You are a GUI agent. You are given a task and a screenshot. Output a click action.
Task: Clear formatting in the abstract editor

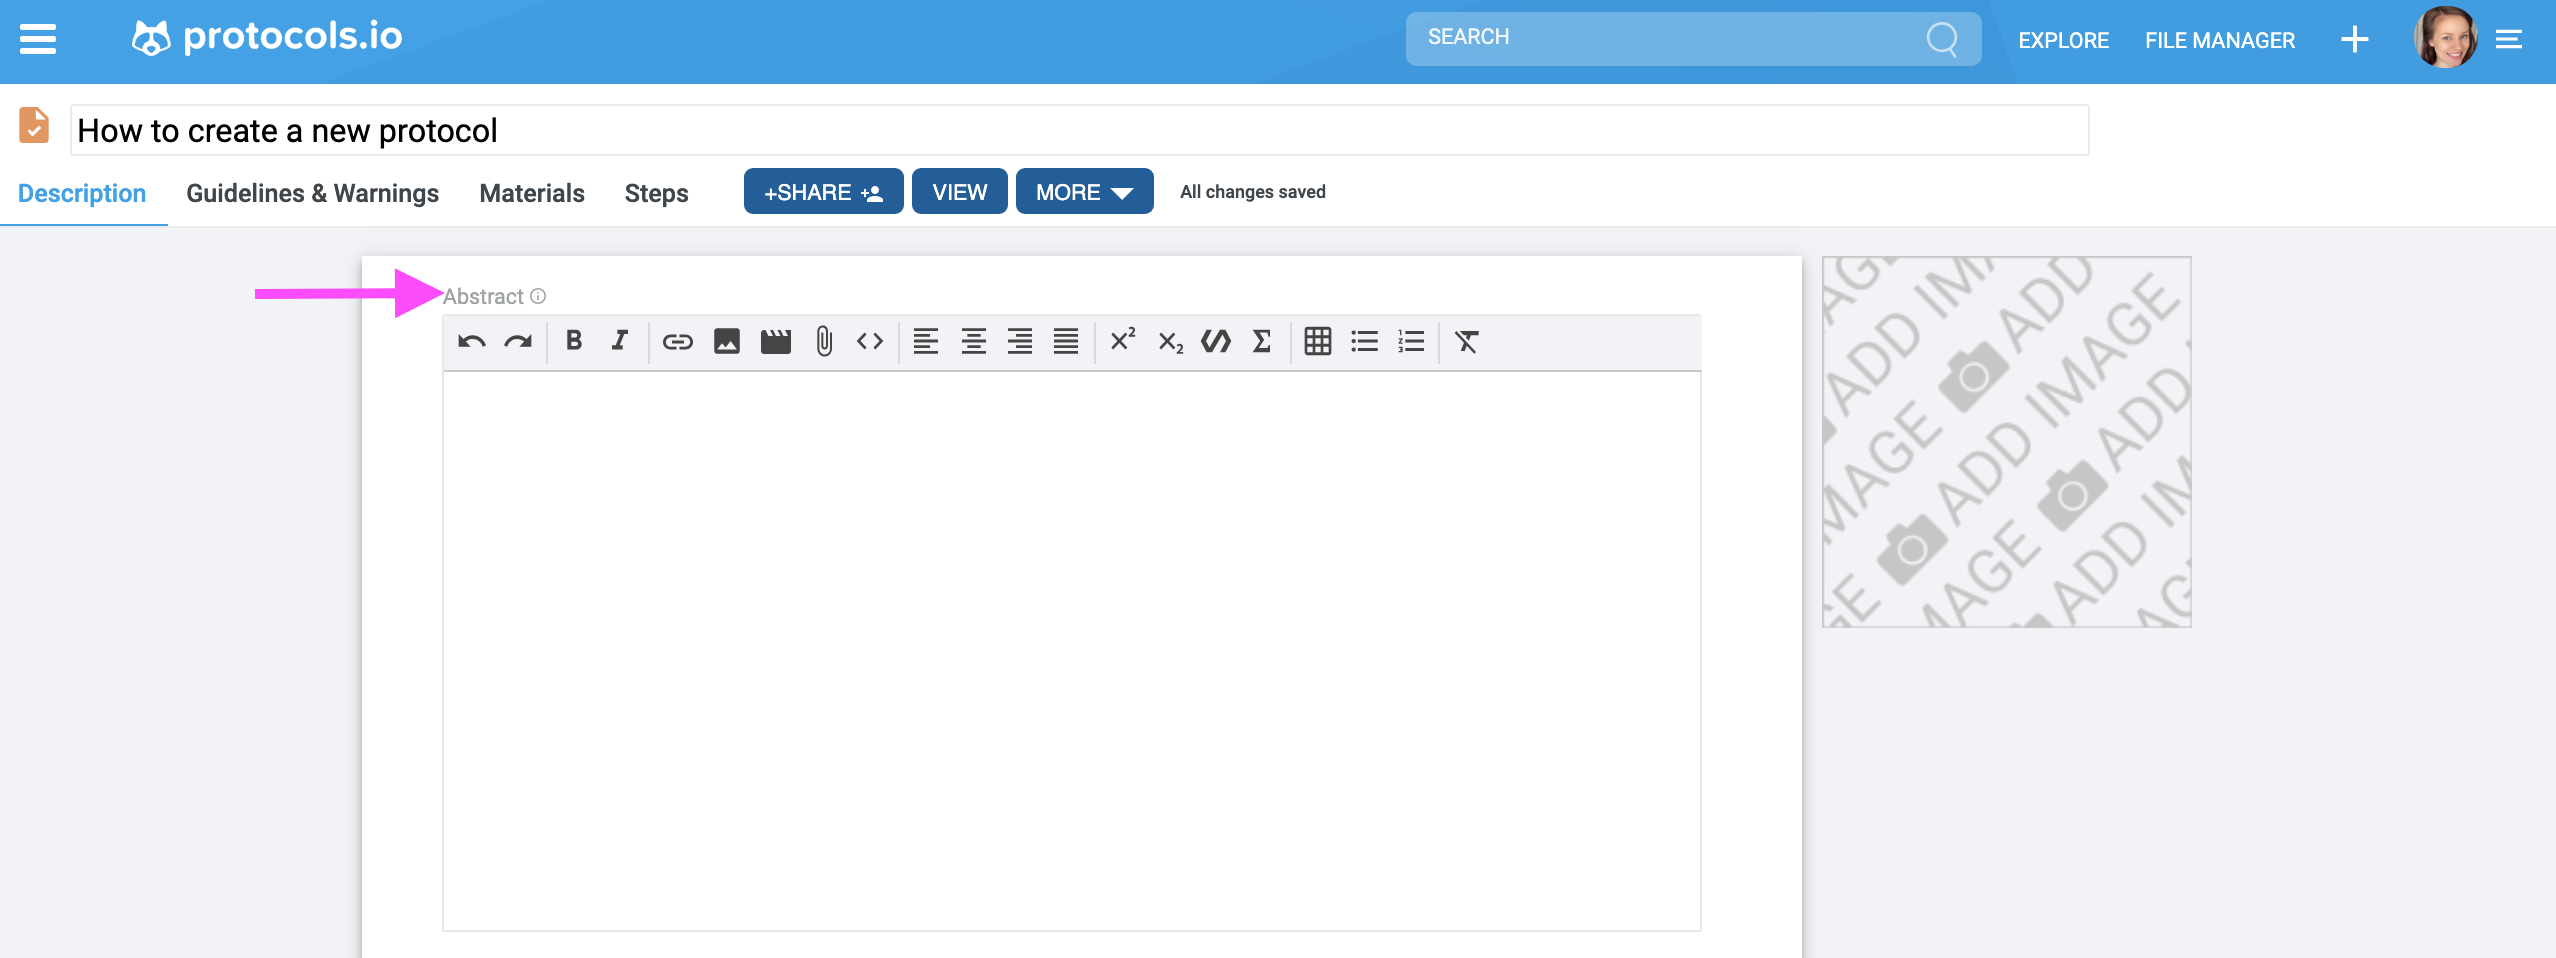[1466, 341]
